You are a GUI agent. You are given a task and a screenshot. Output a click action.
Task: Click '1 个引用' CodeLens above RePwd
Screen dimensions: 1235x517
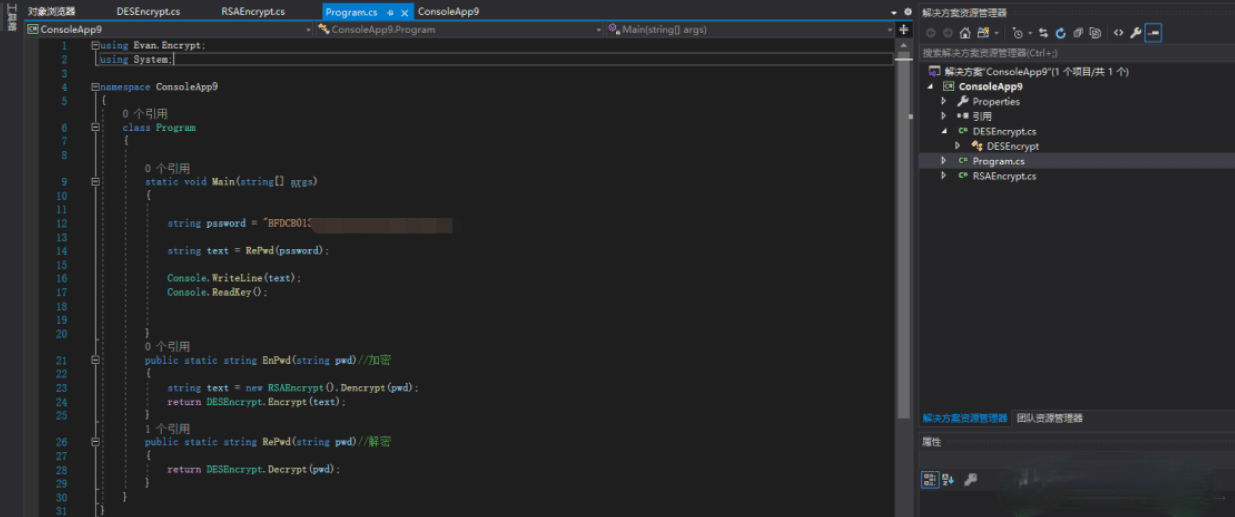[x=167, y=428]
